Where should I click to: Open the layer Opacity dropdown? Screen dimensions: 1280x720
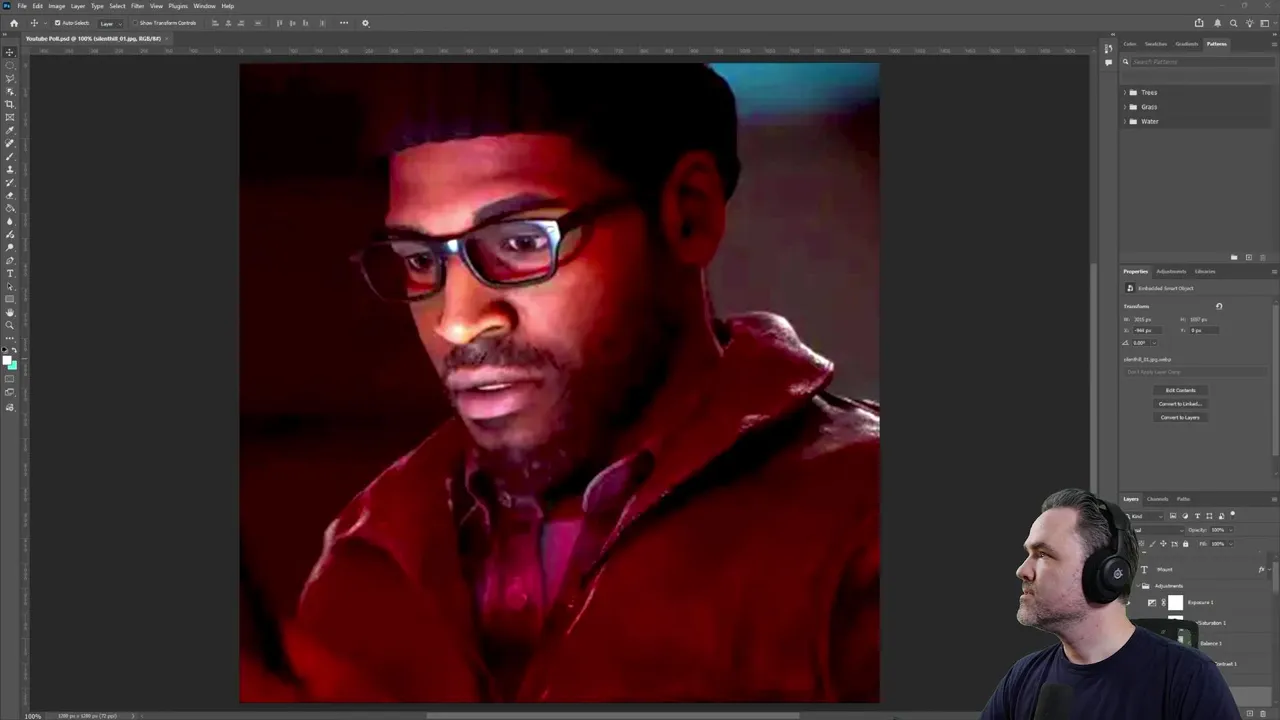[1231, 530]
